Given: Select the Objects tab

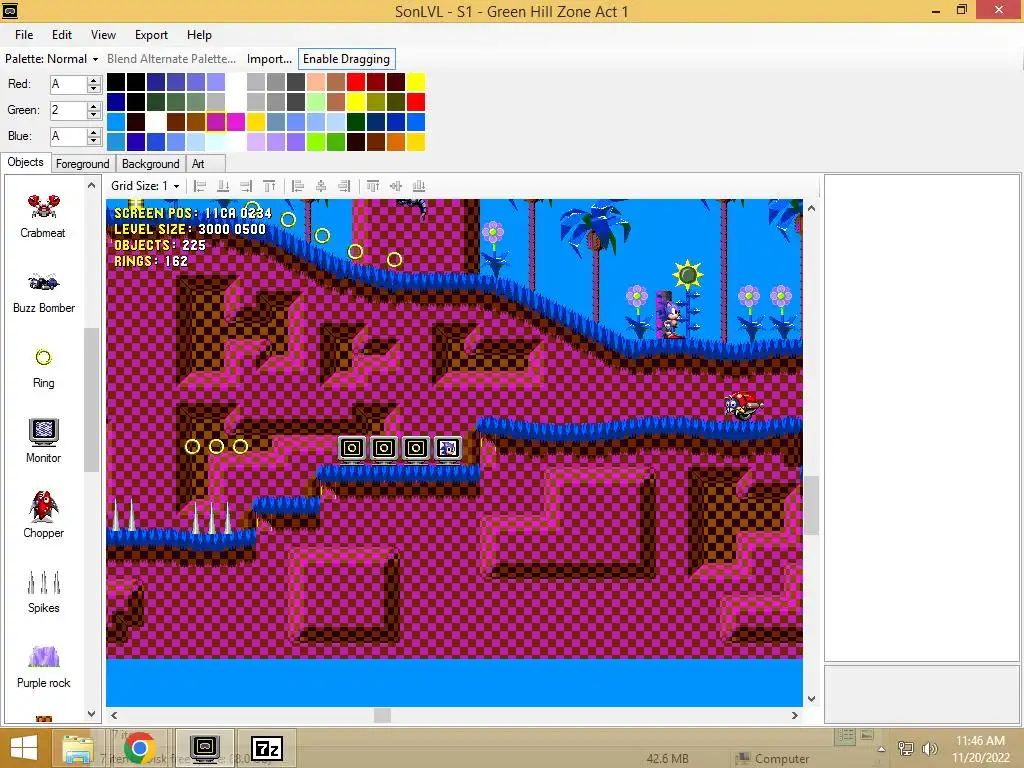Looking at the screenshot, I should click(x=25, y=162).
